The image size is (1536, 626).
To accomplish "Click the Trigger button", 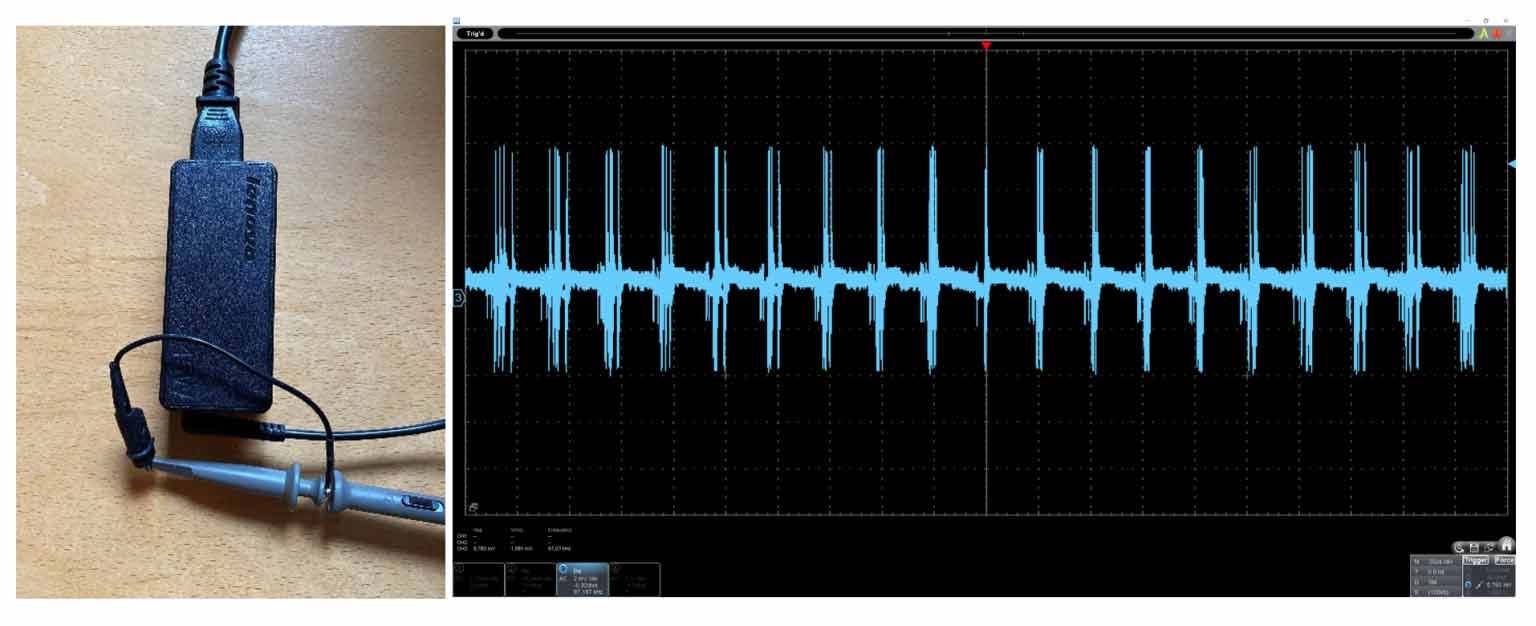I will click(x=1477, y=561).
